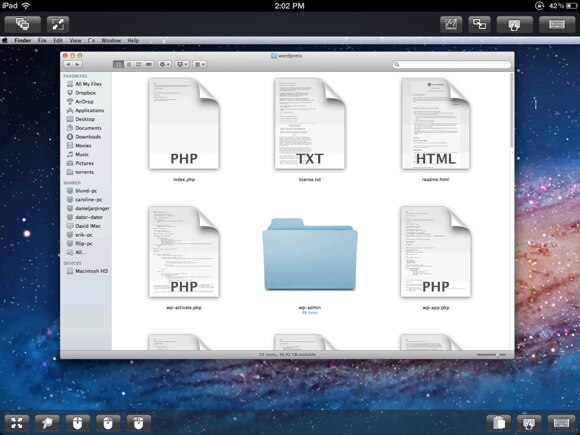Open the remote sessions list icon

[23, 24]
